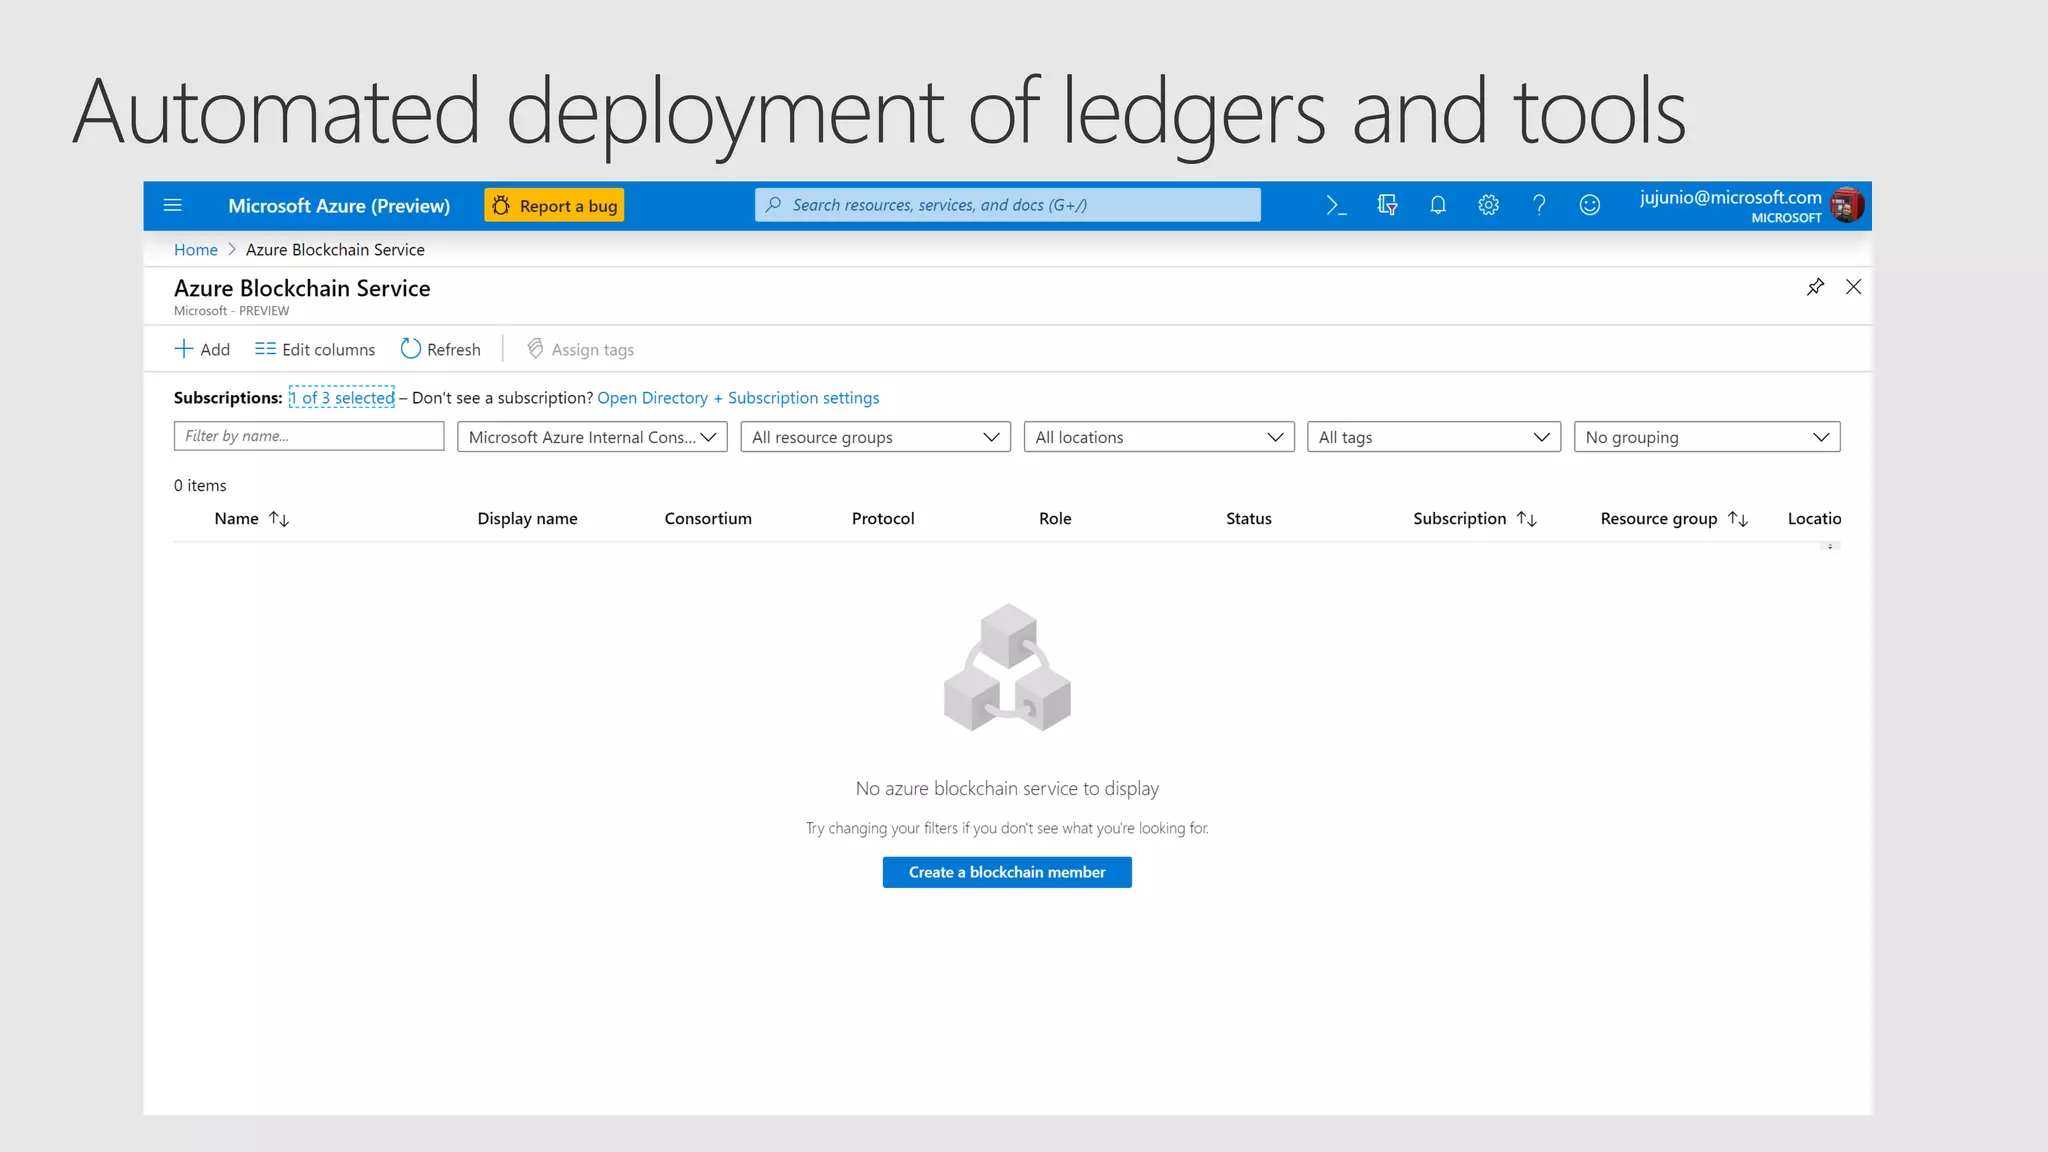2048x1152 pixels.
Task: Click the search magnifier icon
Action: pos(773,205)
